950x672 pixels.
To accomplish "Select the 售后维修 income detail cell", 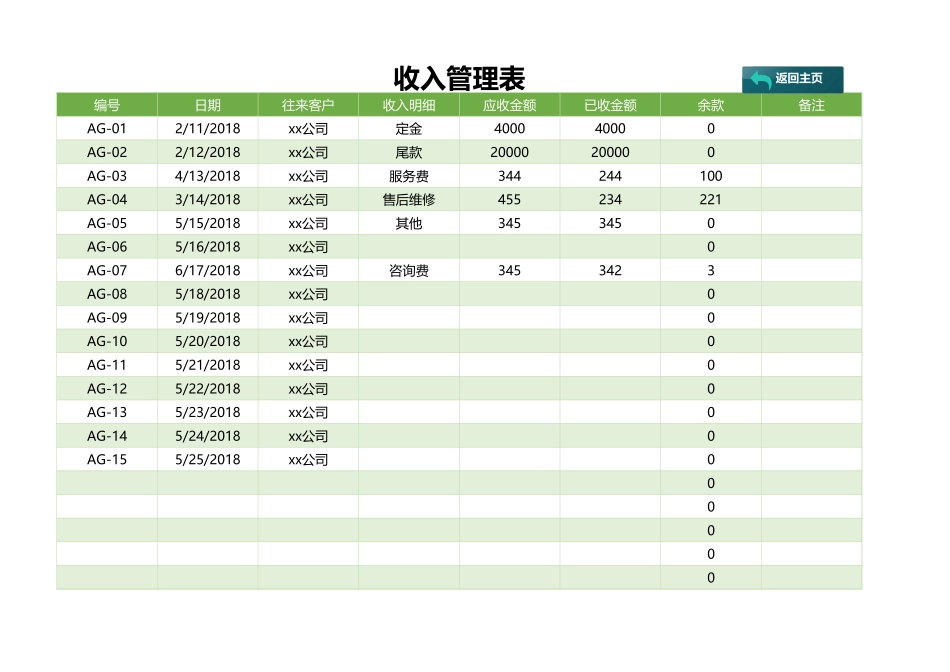I will [x=409, y=199].
